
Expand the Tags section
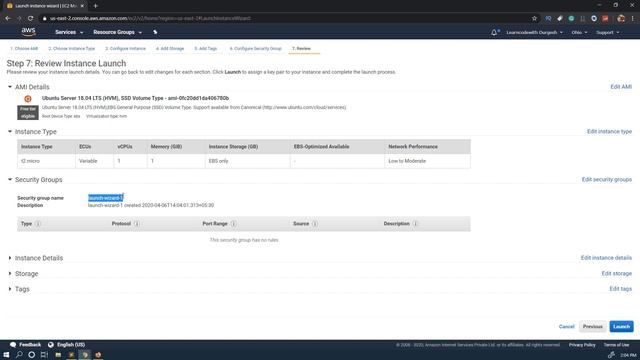pos(10,289)
